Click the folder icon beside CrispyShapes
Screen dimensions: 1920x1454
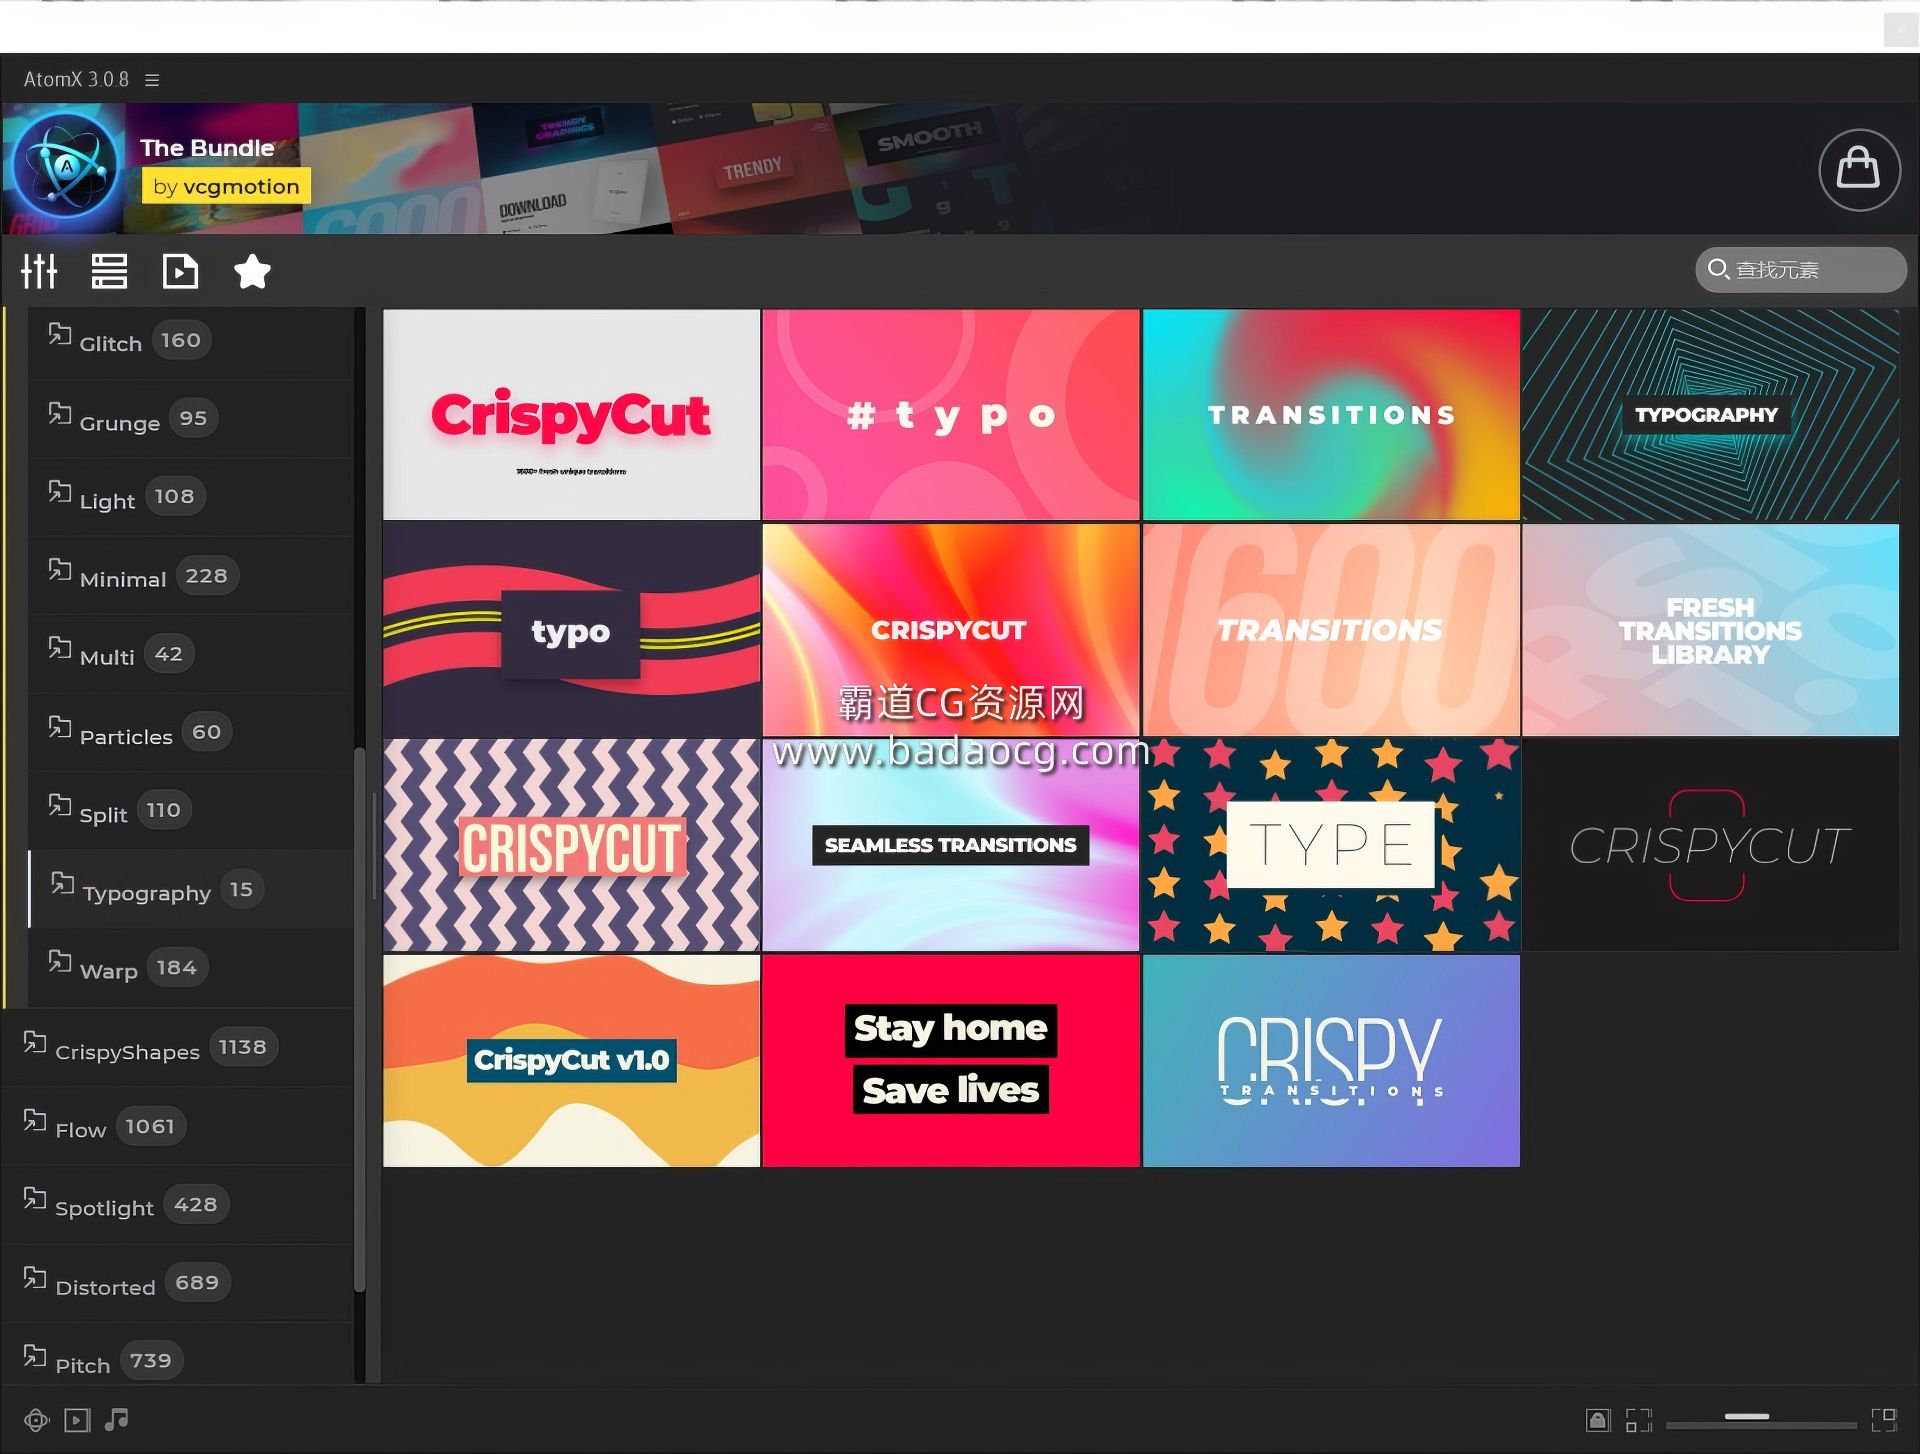click(35, 1042)
